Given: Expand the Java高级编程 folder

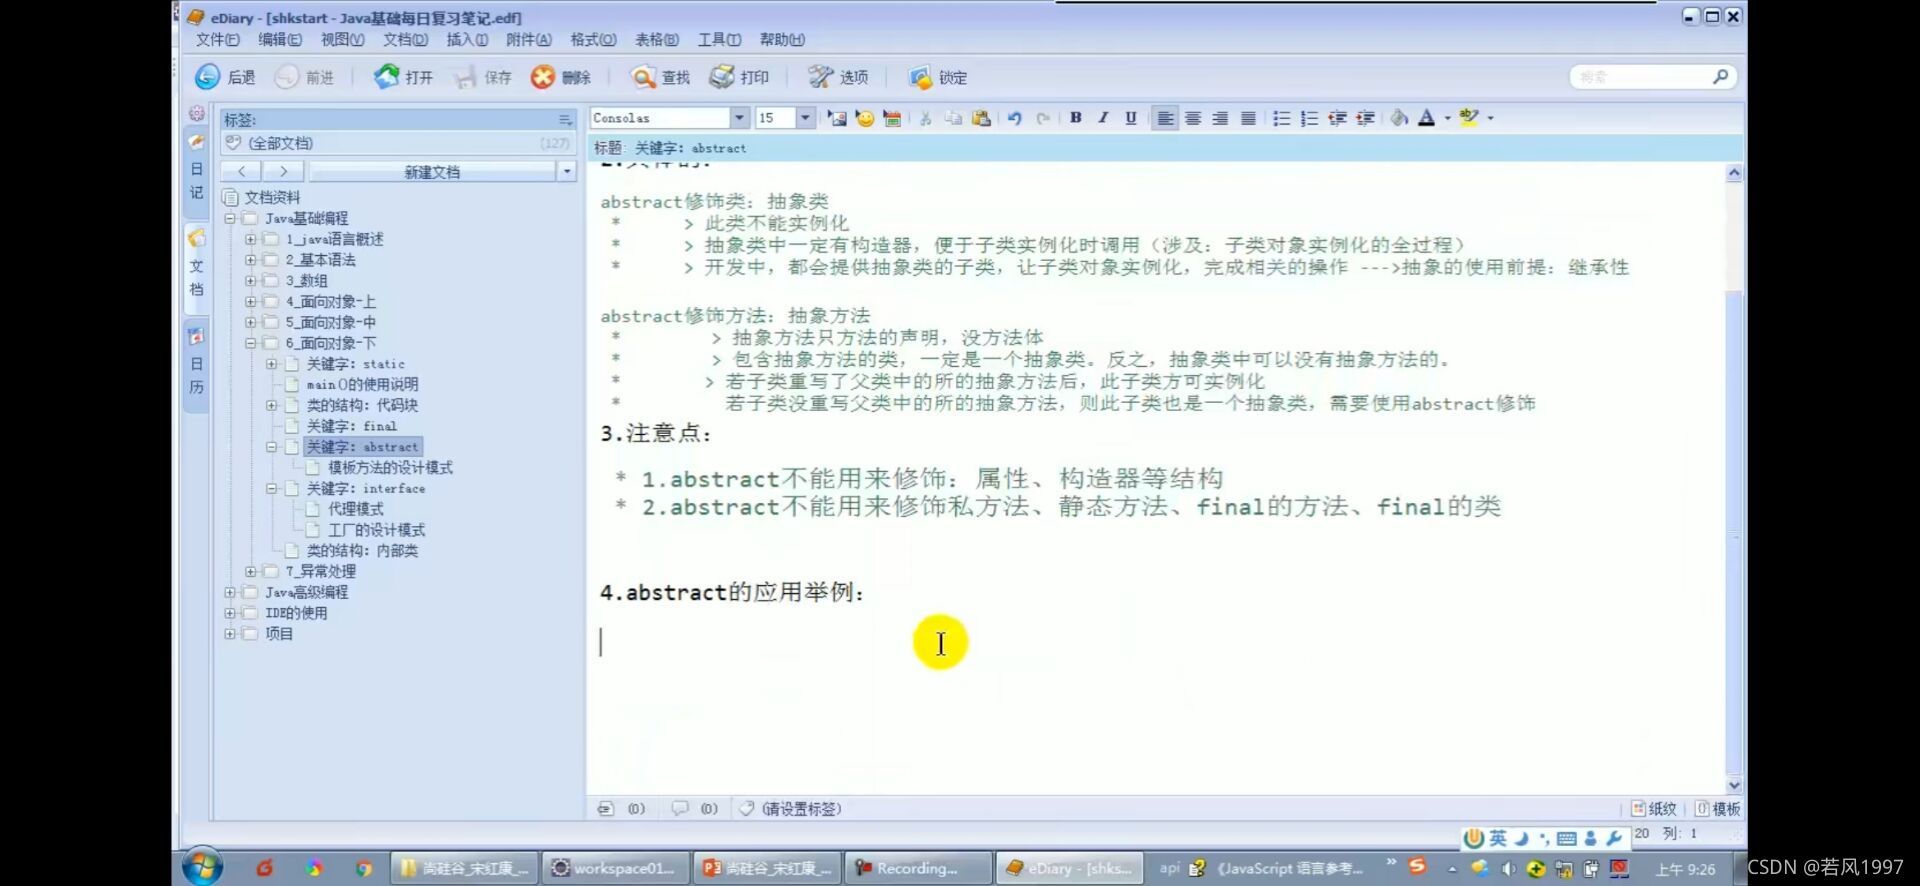Looking at the screenshot, I should tap(230, 592).
